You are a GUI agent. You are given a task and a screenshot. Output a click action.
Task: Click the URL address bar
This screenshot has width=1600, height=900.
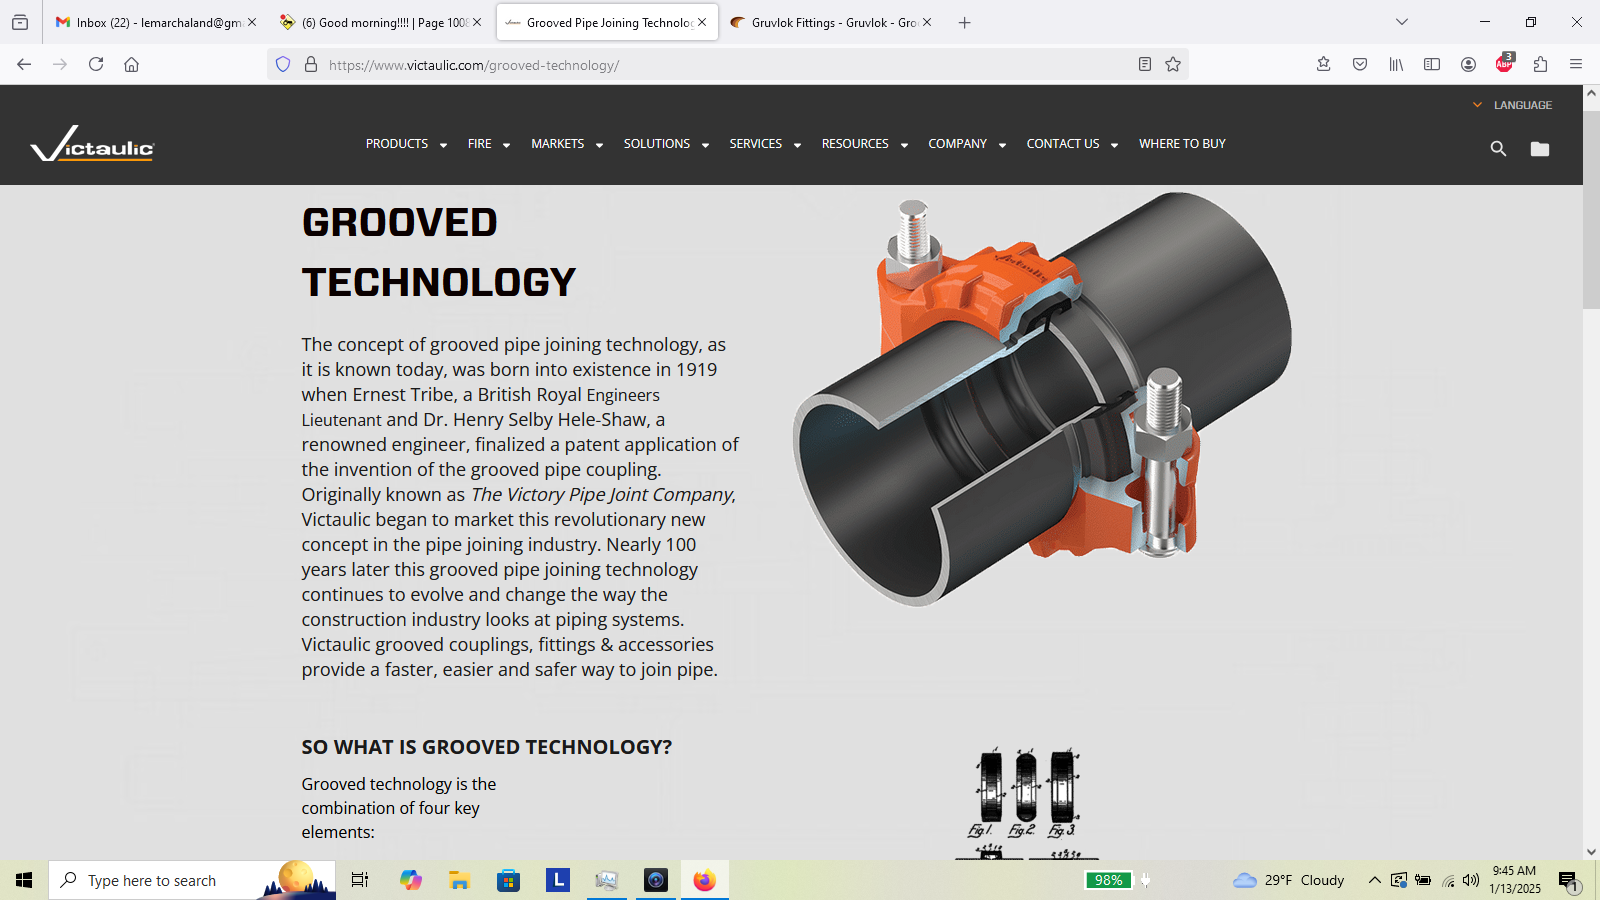click(727, 64)
